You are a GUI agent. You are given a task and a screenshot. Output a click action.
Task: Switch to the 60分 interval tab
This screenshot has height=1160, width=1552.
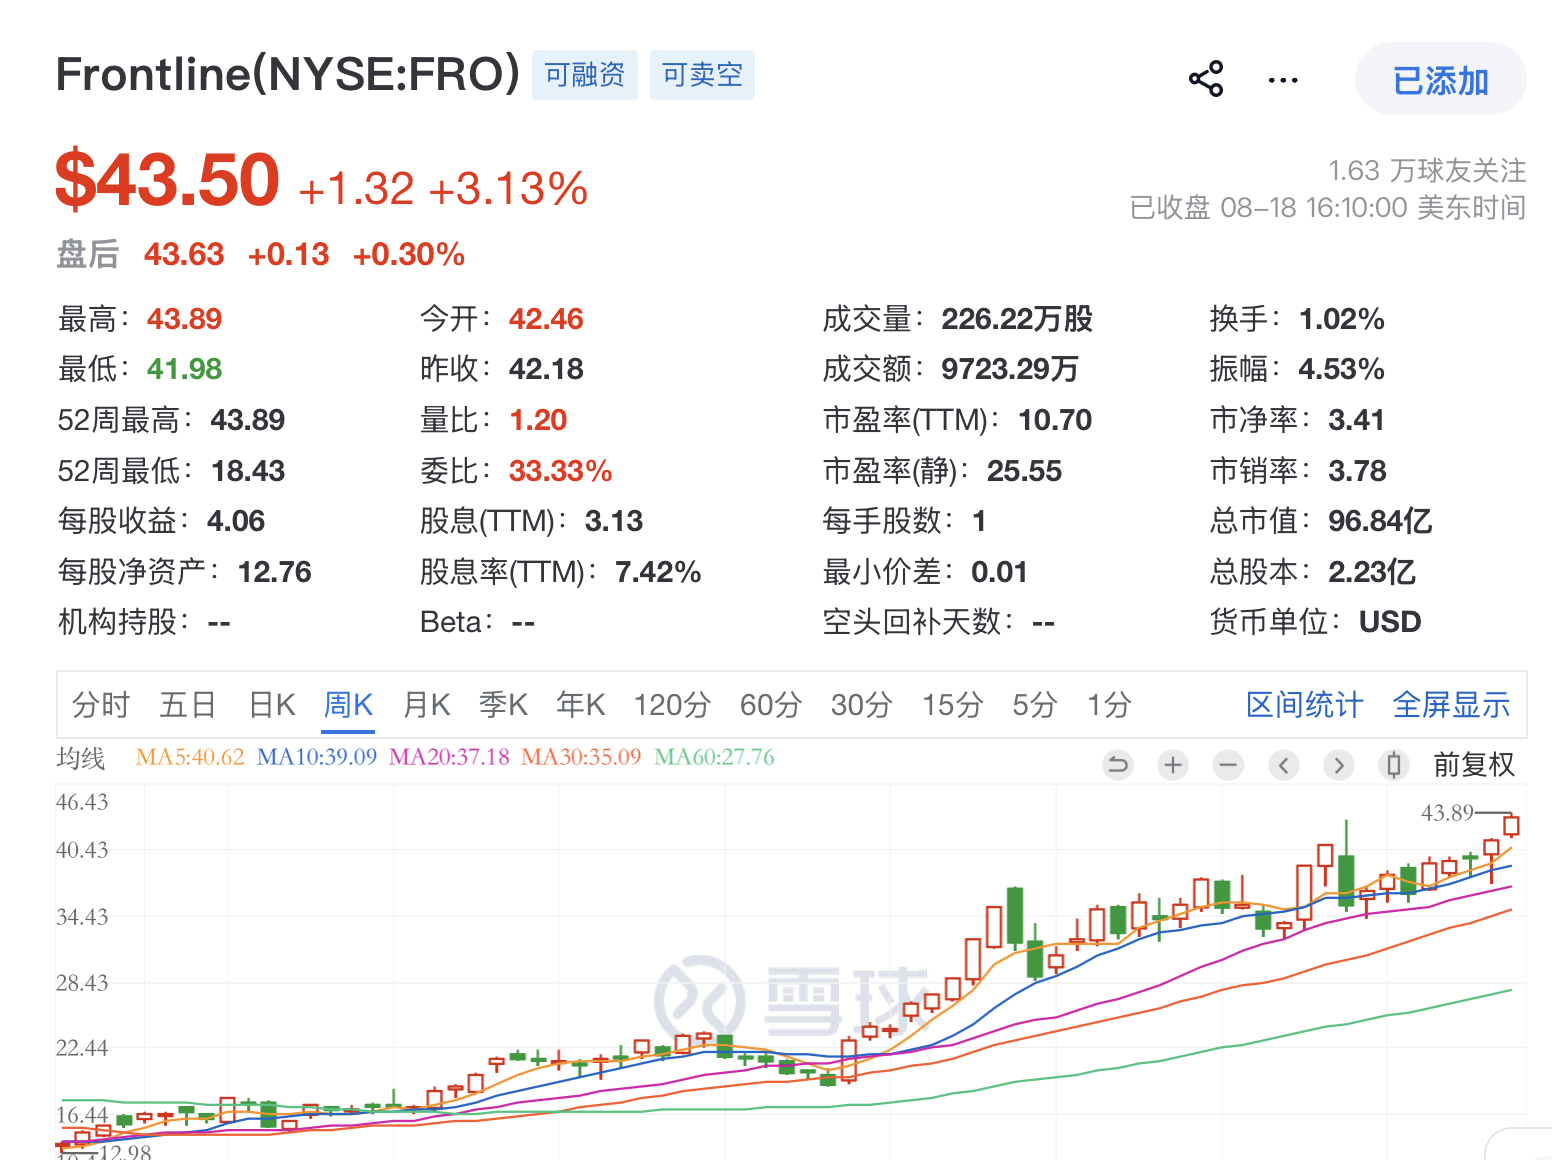click(771, 705)
